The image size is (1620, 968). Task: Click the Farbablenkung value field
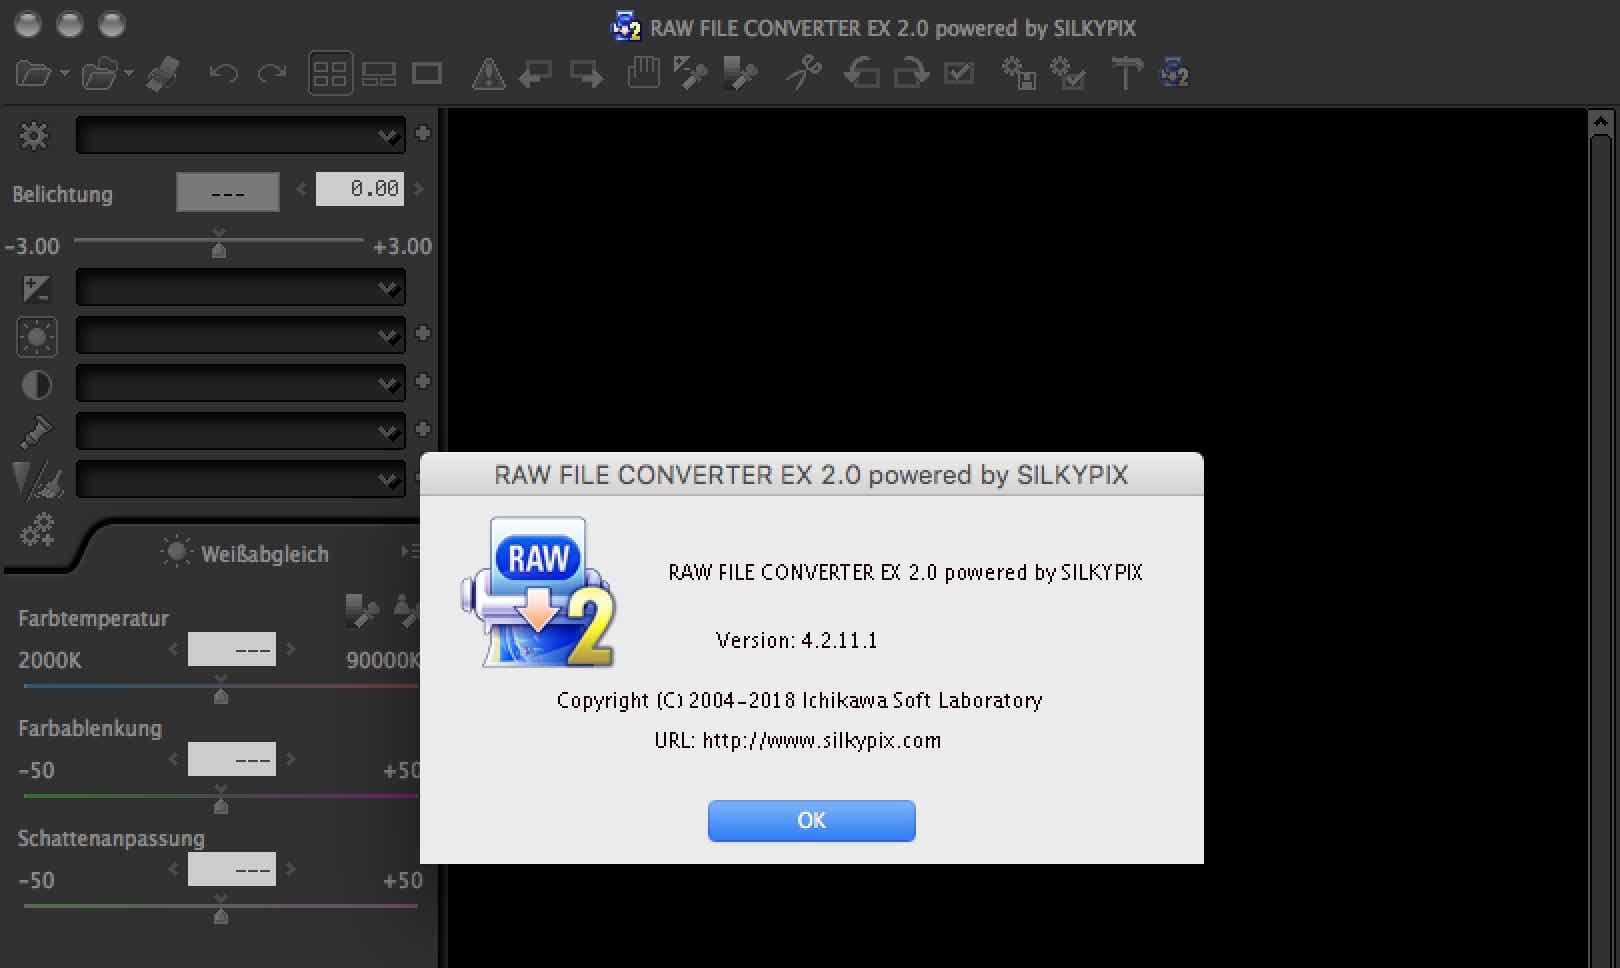pos(232,760)
